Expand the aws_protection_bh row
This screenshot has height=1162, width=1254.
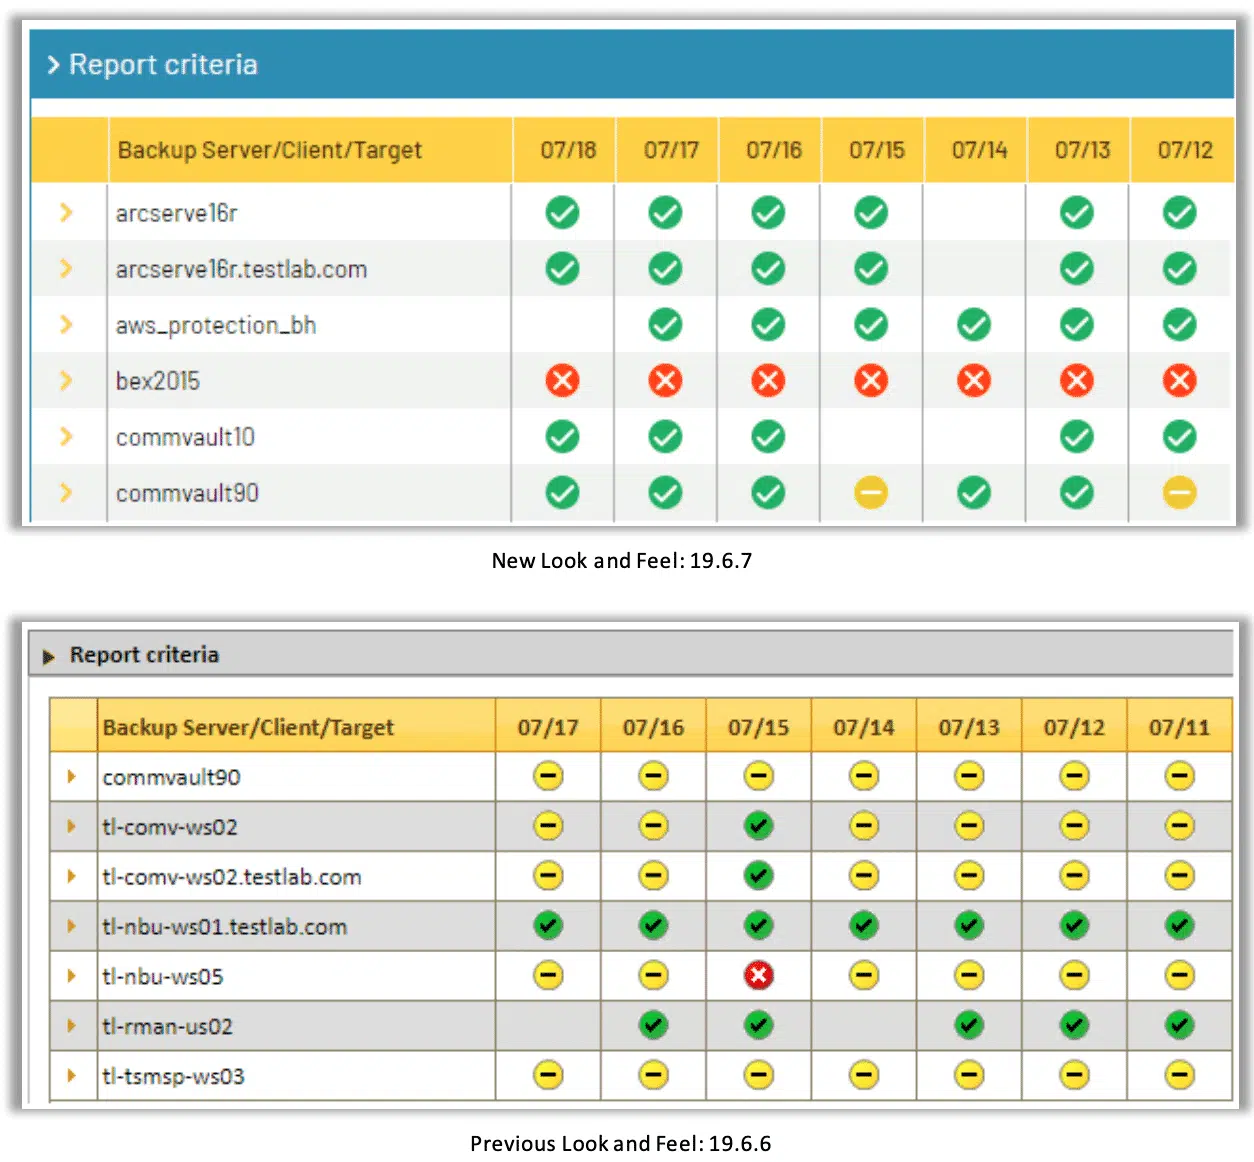[66, 324]
